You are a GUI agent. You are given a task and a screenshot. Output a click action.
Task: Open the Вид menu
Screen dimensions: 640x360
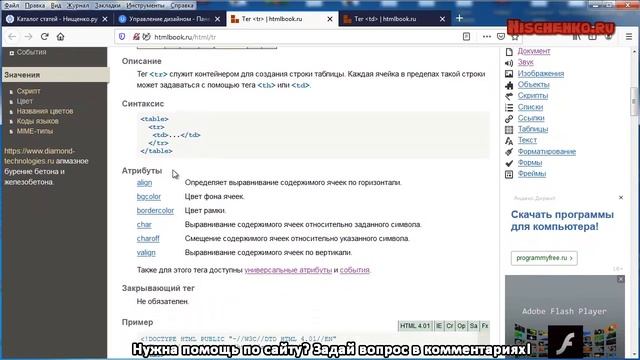(x=56, y=5)
